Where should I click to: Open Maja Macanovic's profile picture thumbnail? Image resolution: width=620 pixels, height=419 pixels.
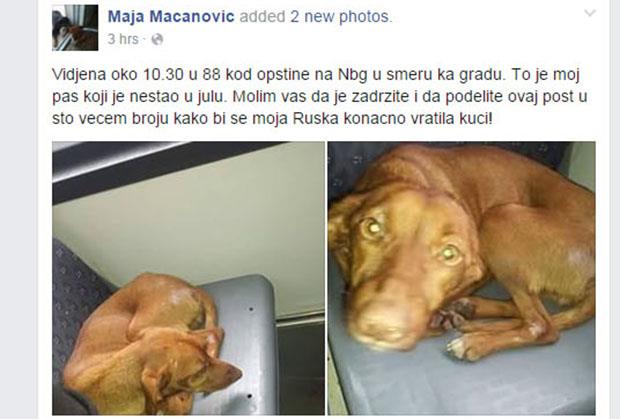tap(75, 28)
